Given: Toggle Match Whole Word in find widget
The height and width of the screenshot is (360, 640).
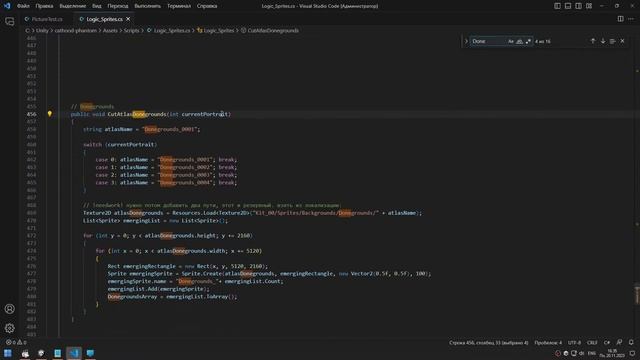Looking at the screenshot, I should [520, 41].
